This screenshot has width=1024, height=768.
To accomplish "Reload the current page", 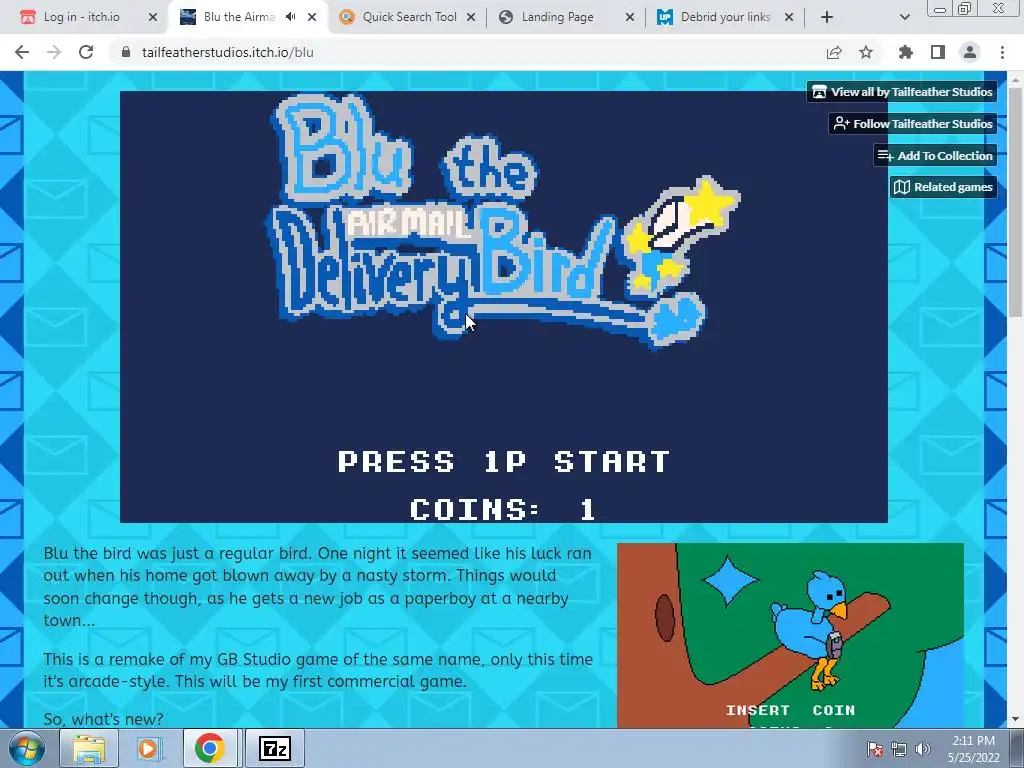I will 86,52.
